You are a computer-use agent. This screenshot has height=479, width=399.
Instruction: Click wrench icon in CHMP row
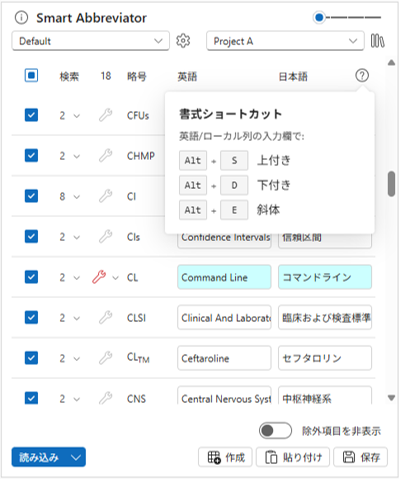[105, 156]
